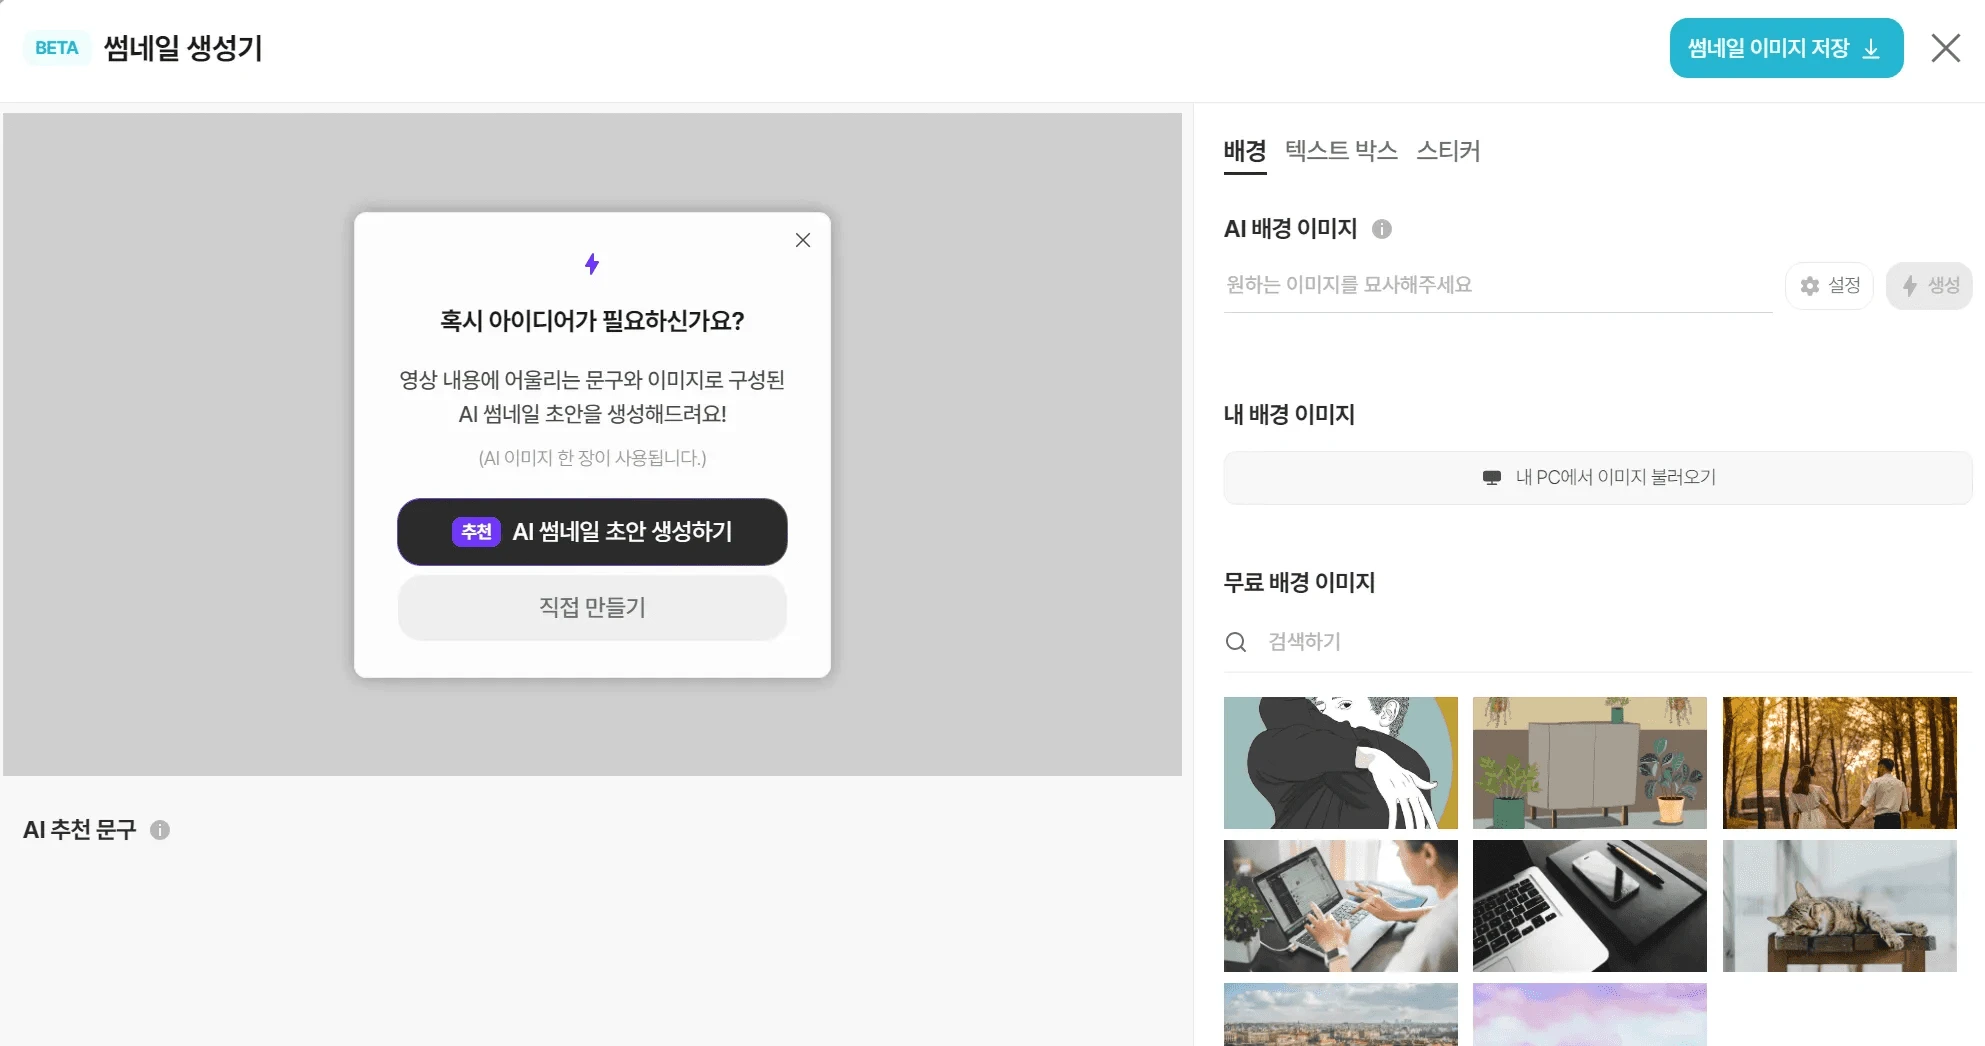Select the person typing on laptop photo
This screenshot has width=1985, height=1046.
(1341, 906)
